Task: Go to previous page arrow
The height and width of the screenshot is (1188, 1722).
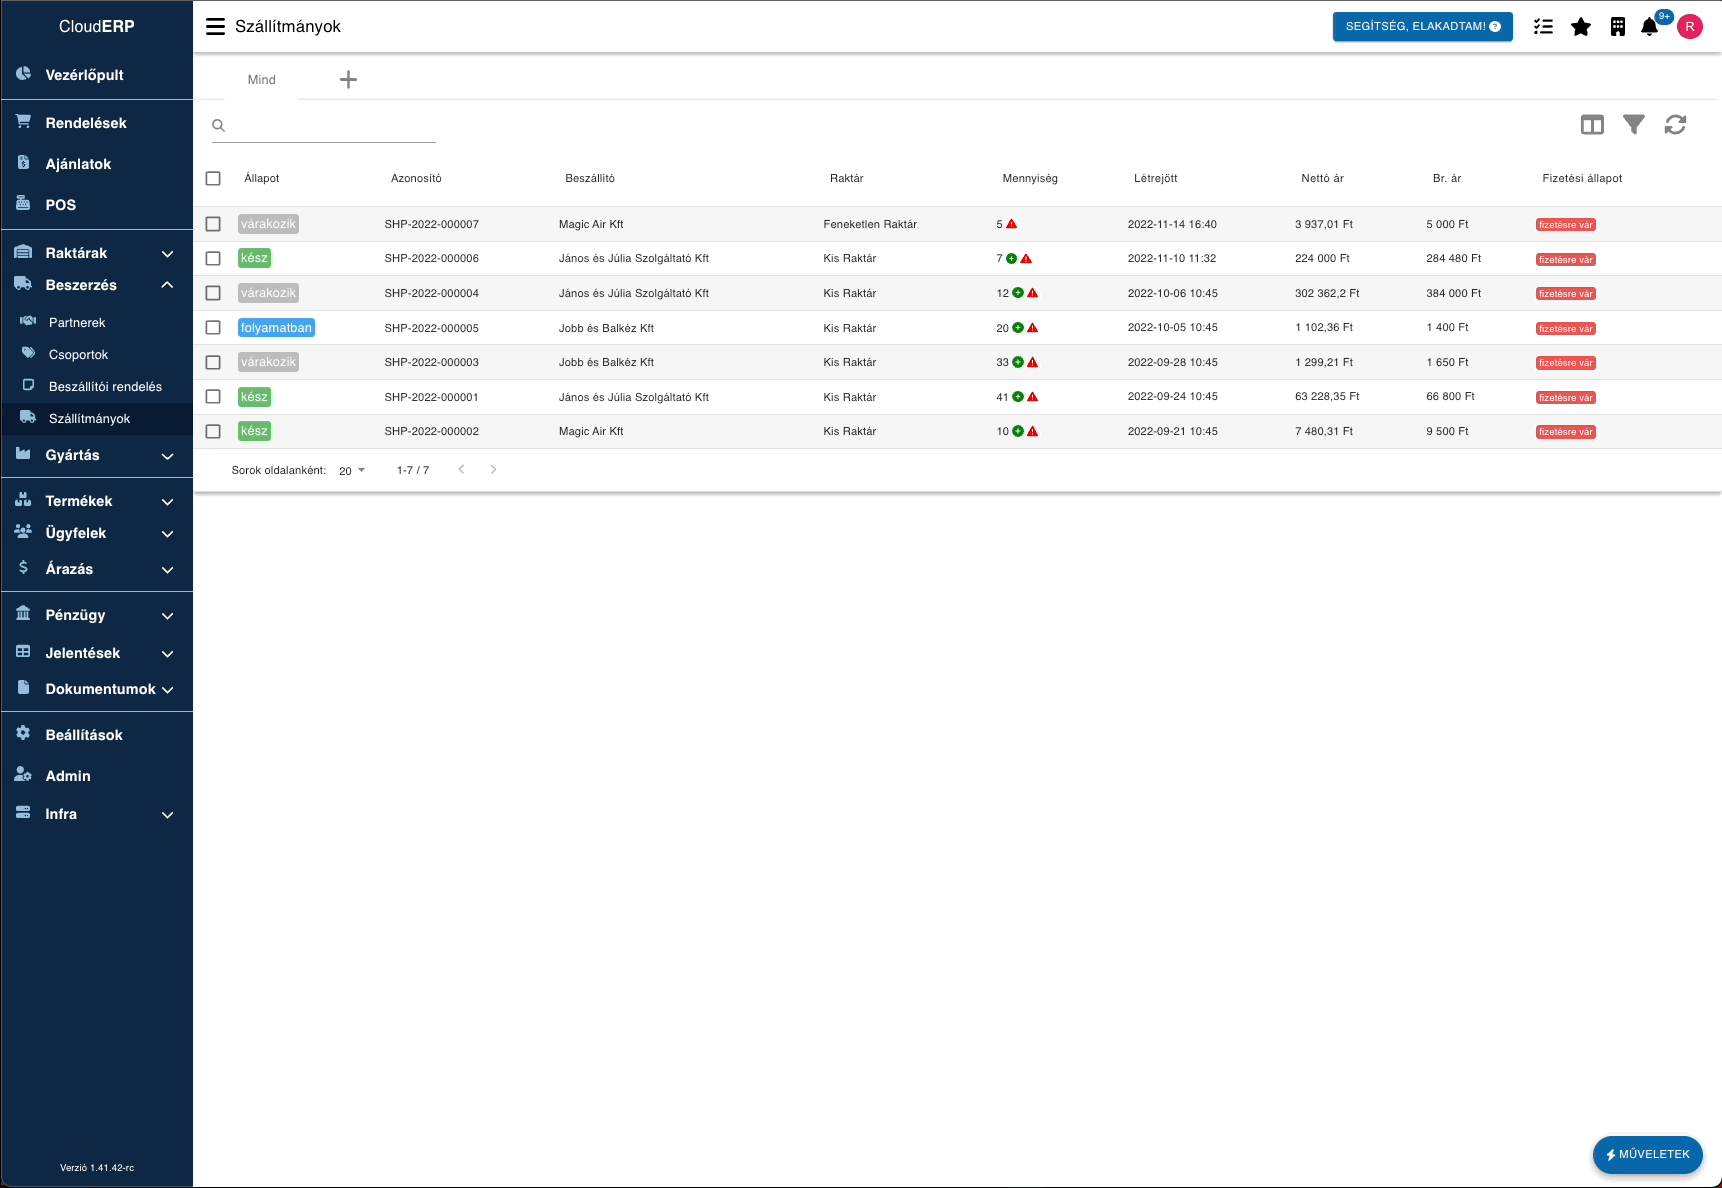Action: 461,469
